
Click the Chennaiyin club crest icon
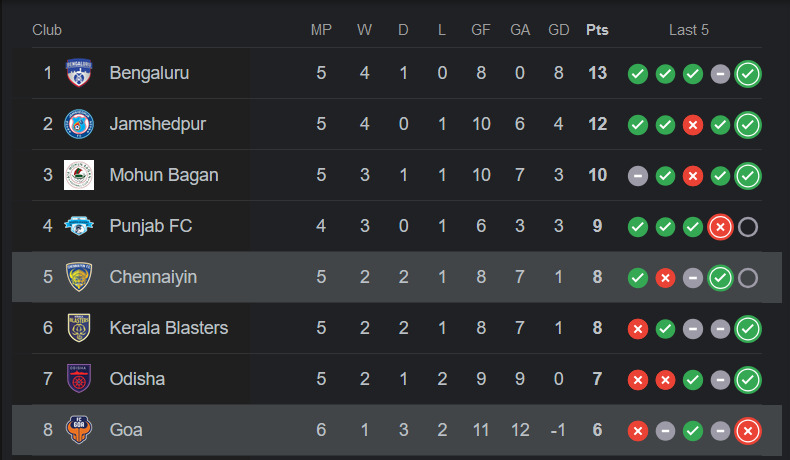click(78, 277)
